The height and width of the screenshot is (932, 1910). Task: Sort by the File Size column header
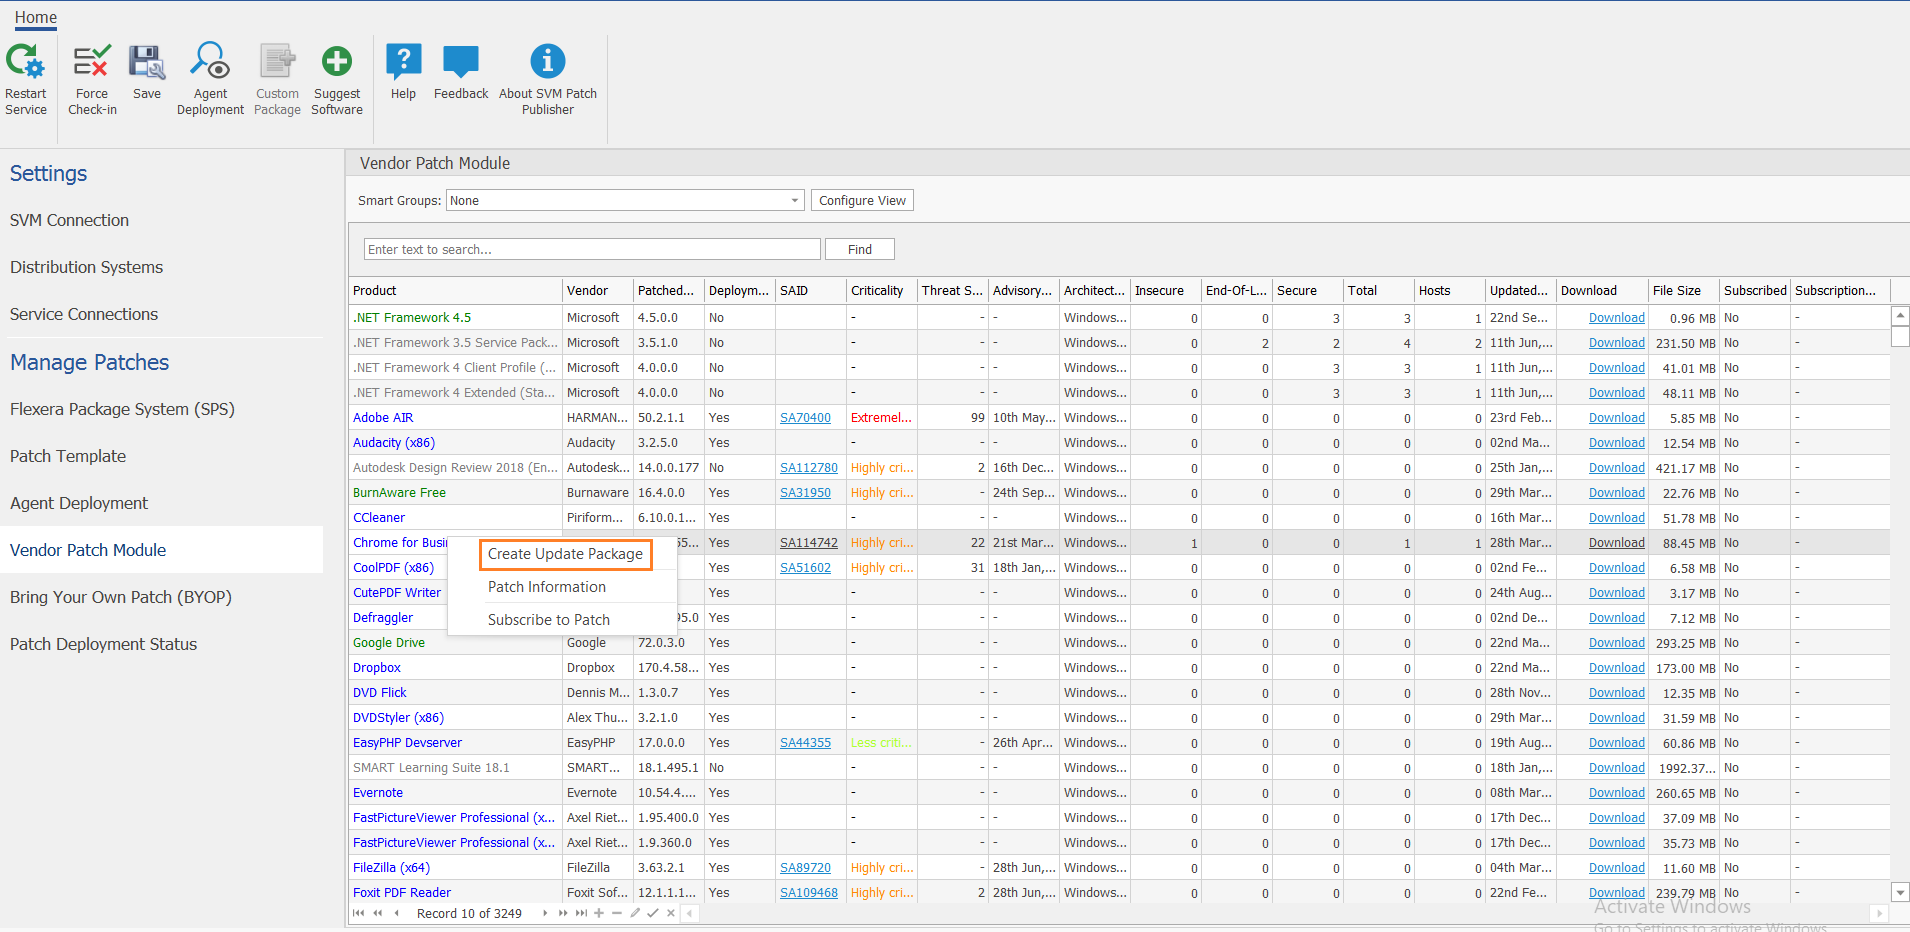pyautogui.click(x=1684, y=290)
